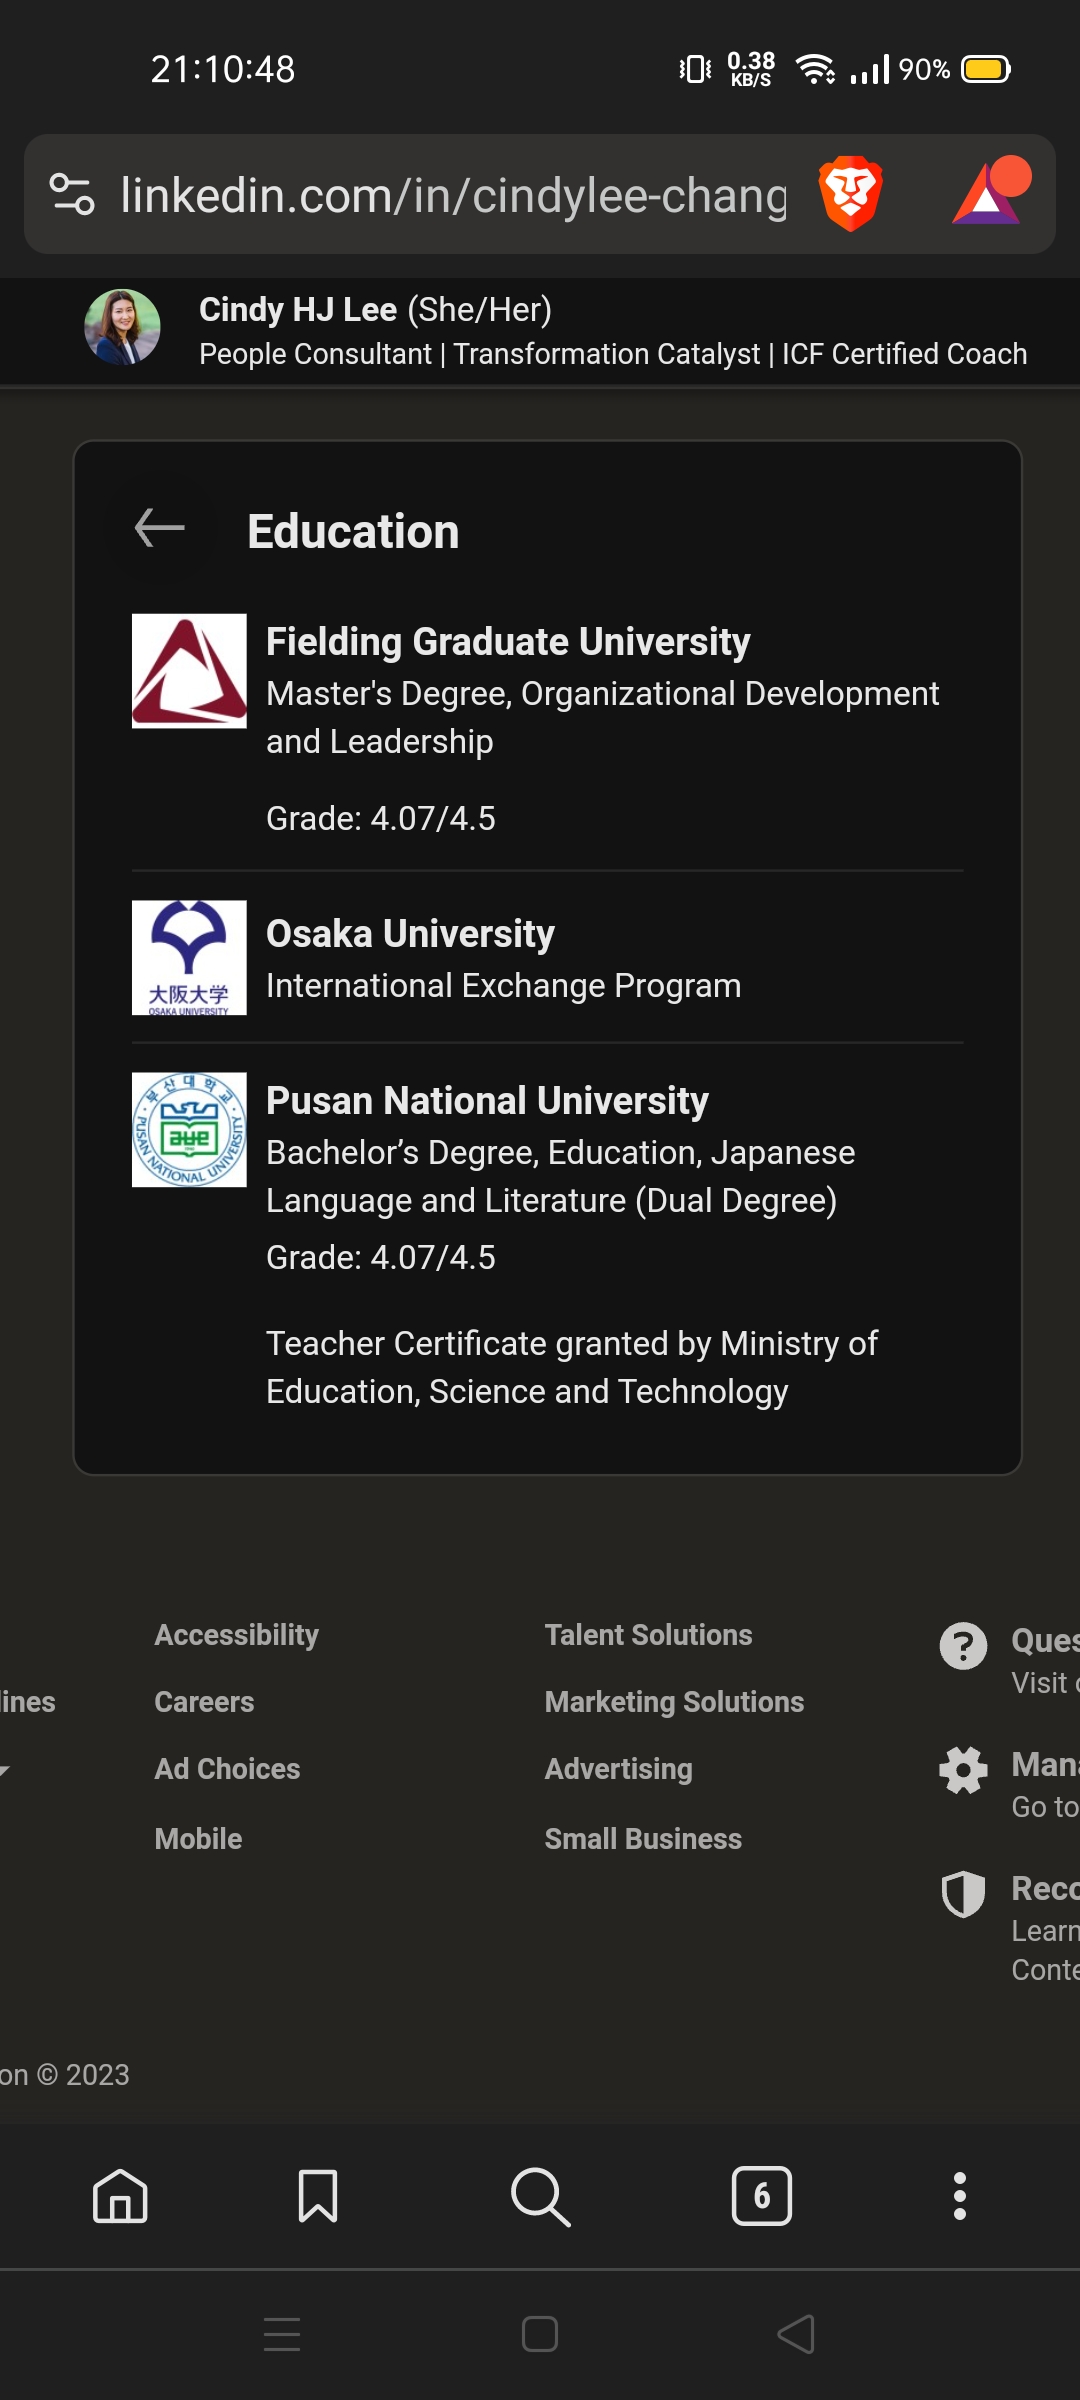Click the linkedin.com address bar URL
Viewport: 1080px width, 2400px height.
click(x=453, y=195)
